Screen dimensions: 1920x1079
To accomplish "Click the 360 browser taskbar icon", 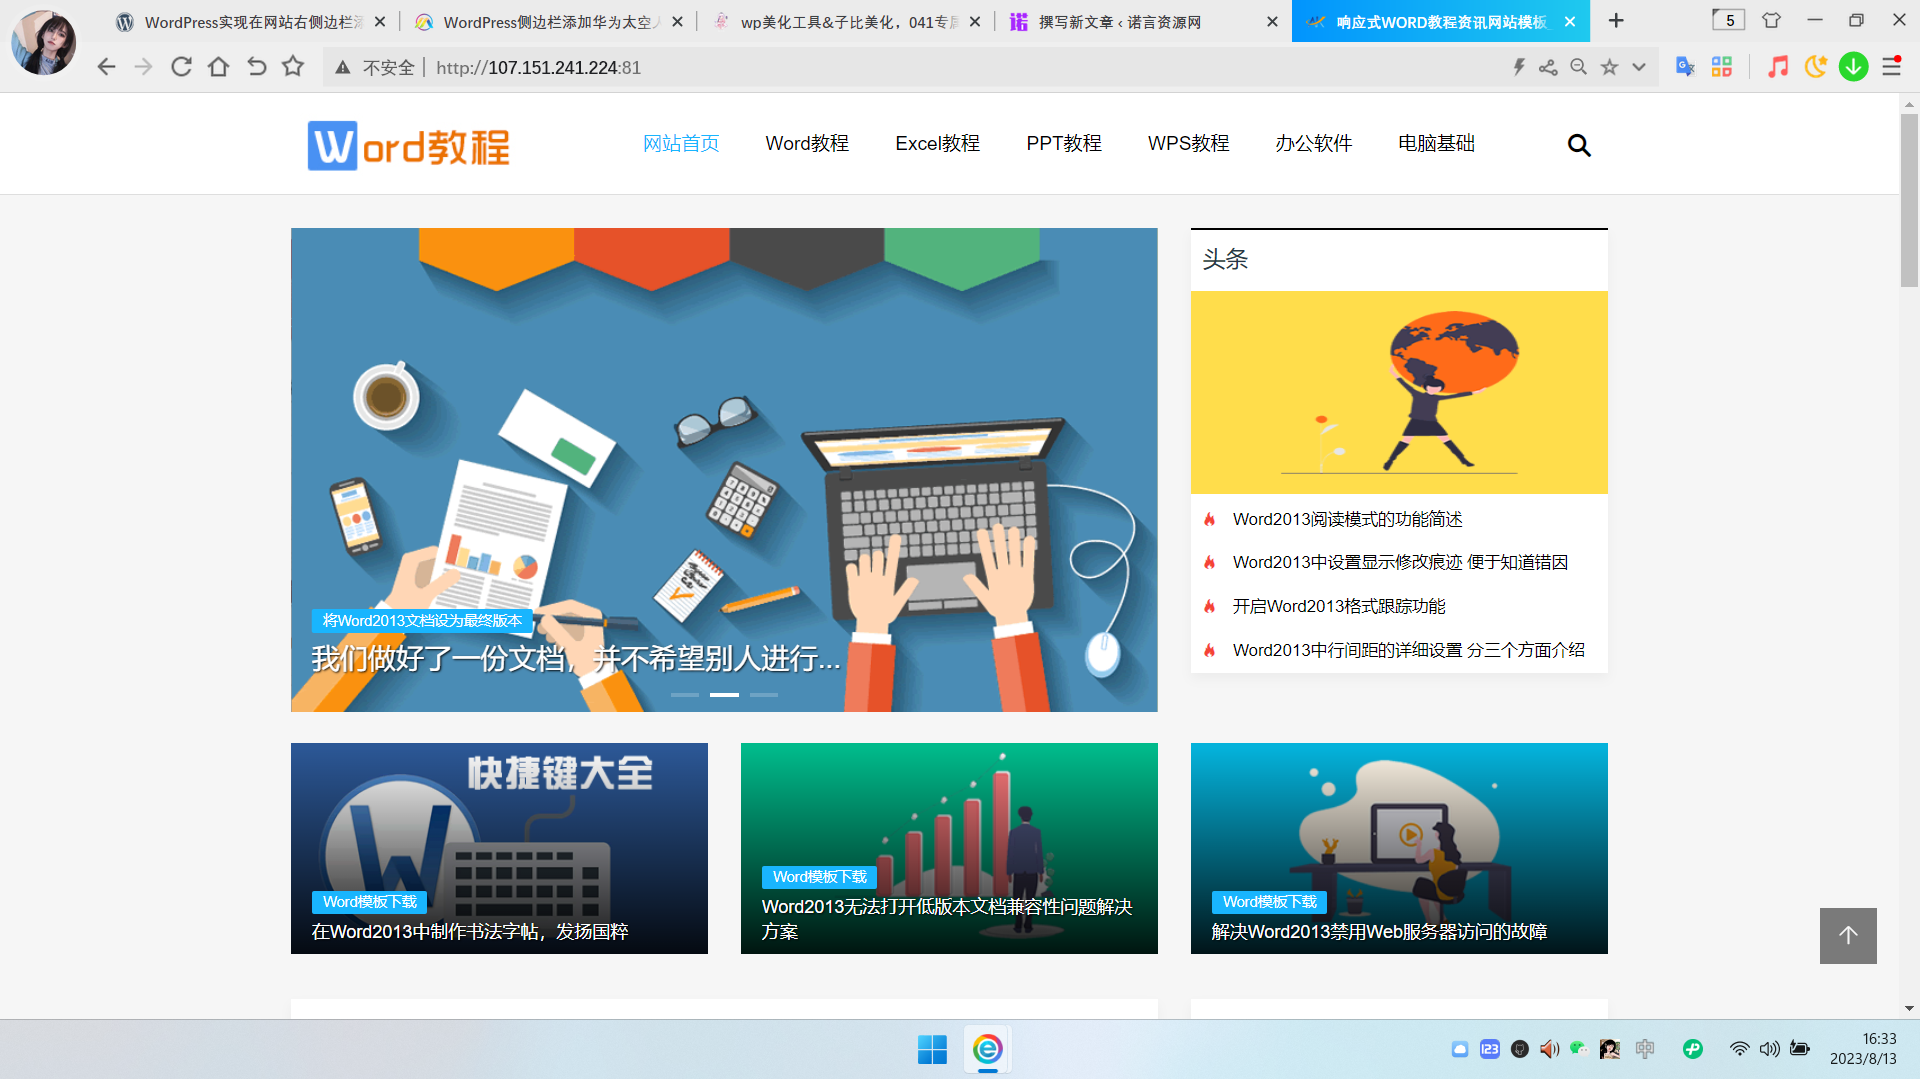I will (988, 1049).
